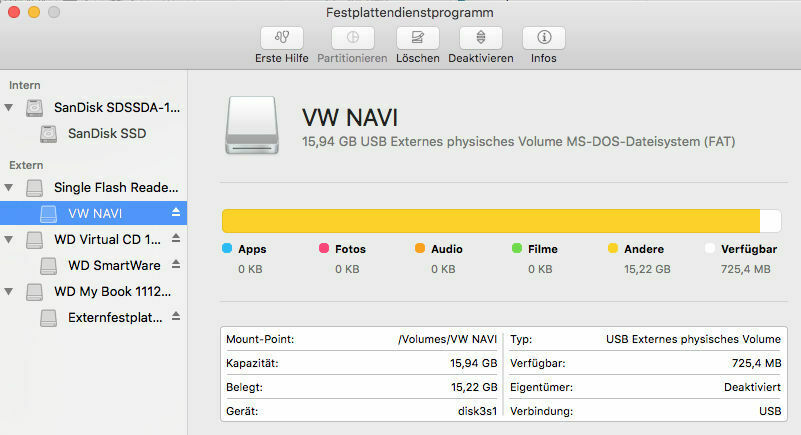Minimize window with yellow button

(34, 12)
